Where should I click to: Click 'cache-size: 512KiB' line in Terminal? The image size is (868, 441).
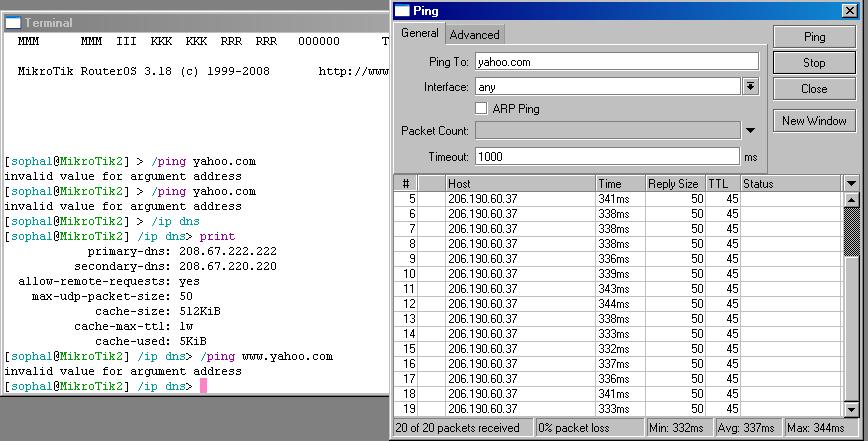(x=158, y=311)
